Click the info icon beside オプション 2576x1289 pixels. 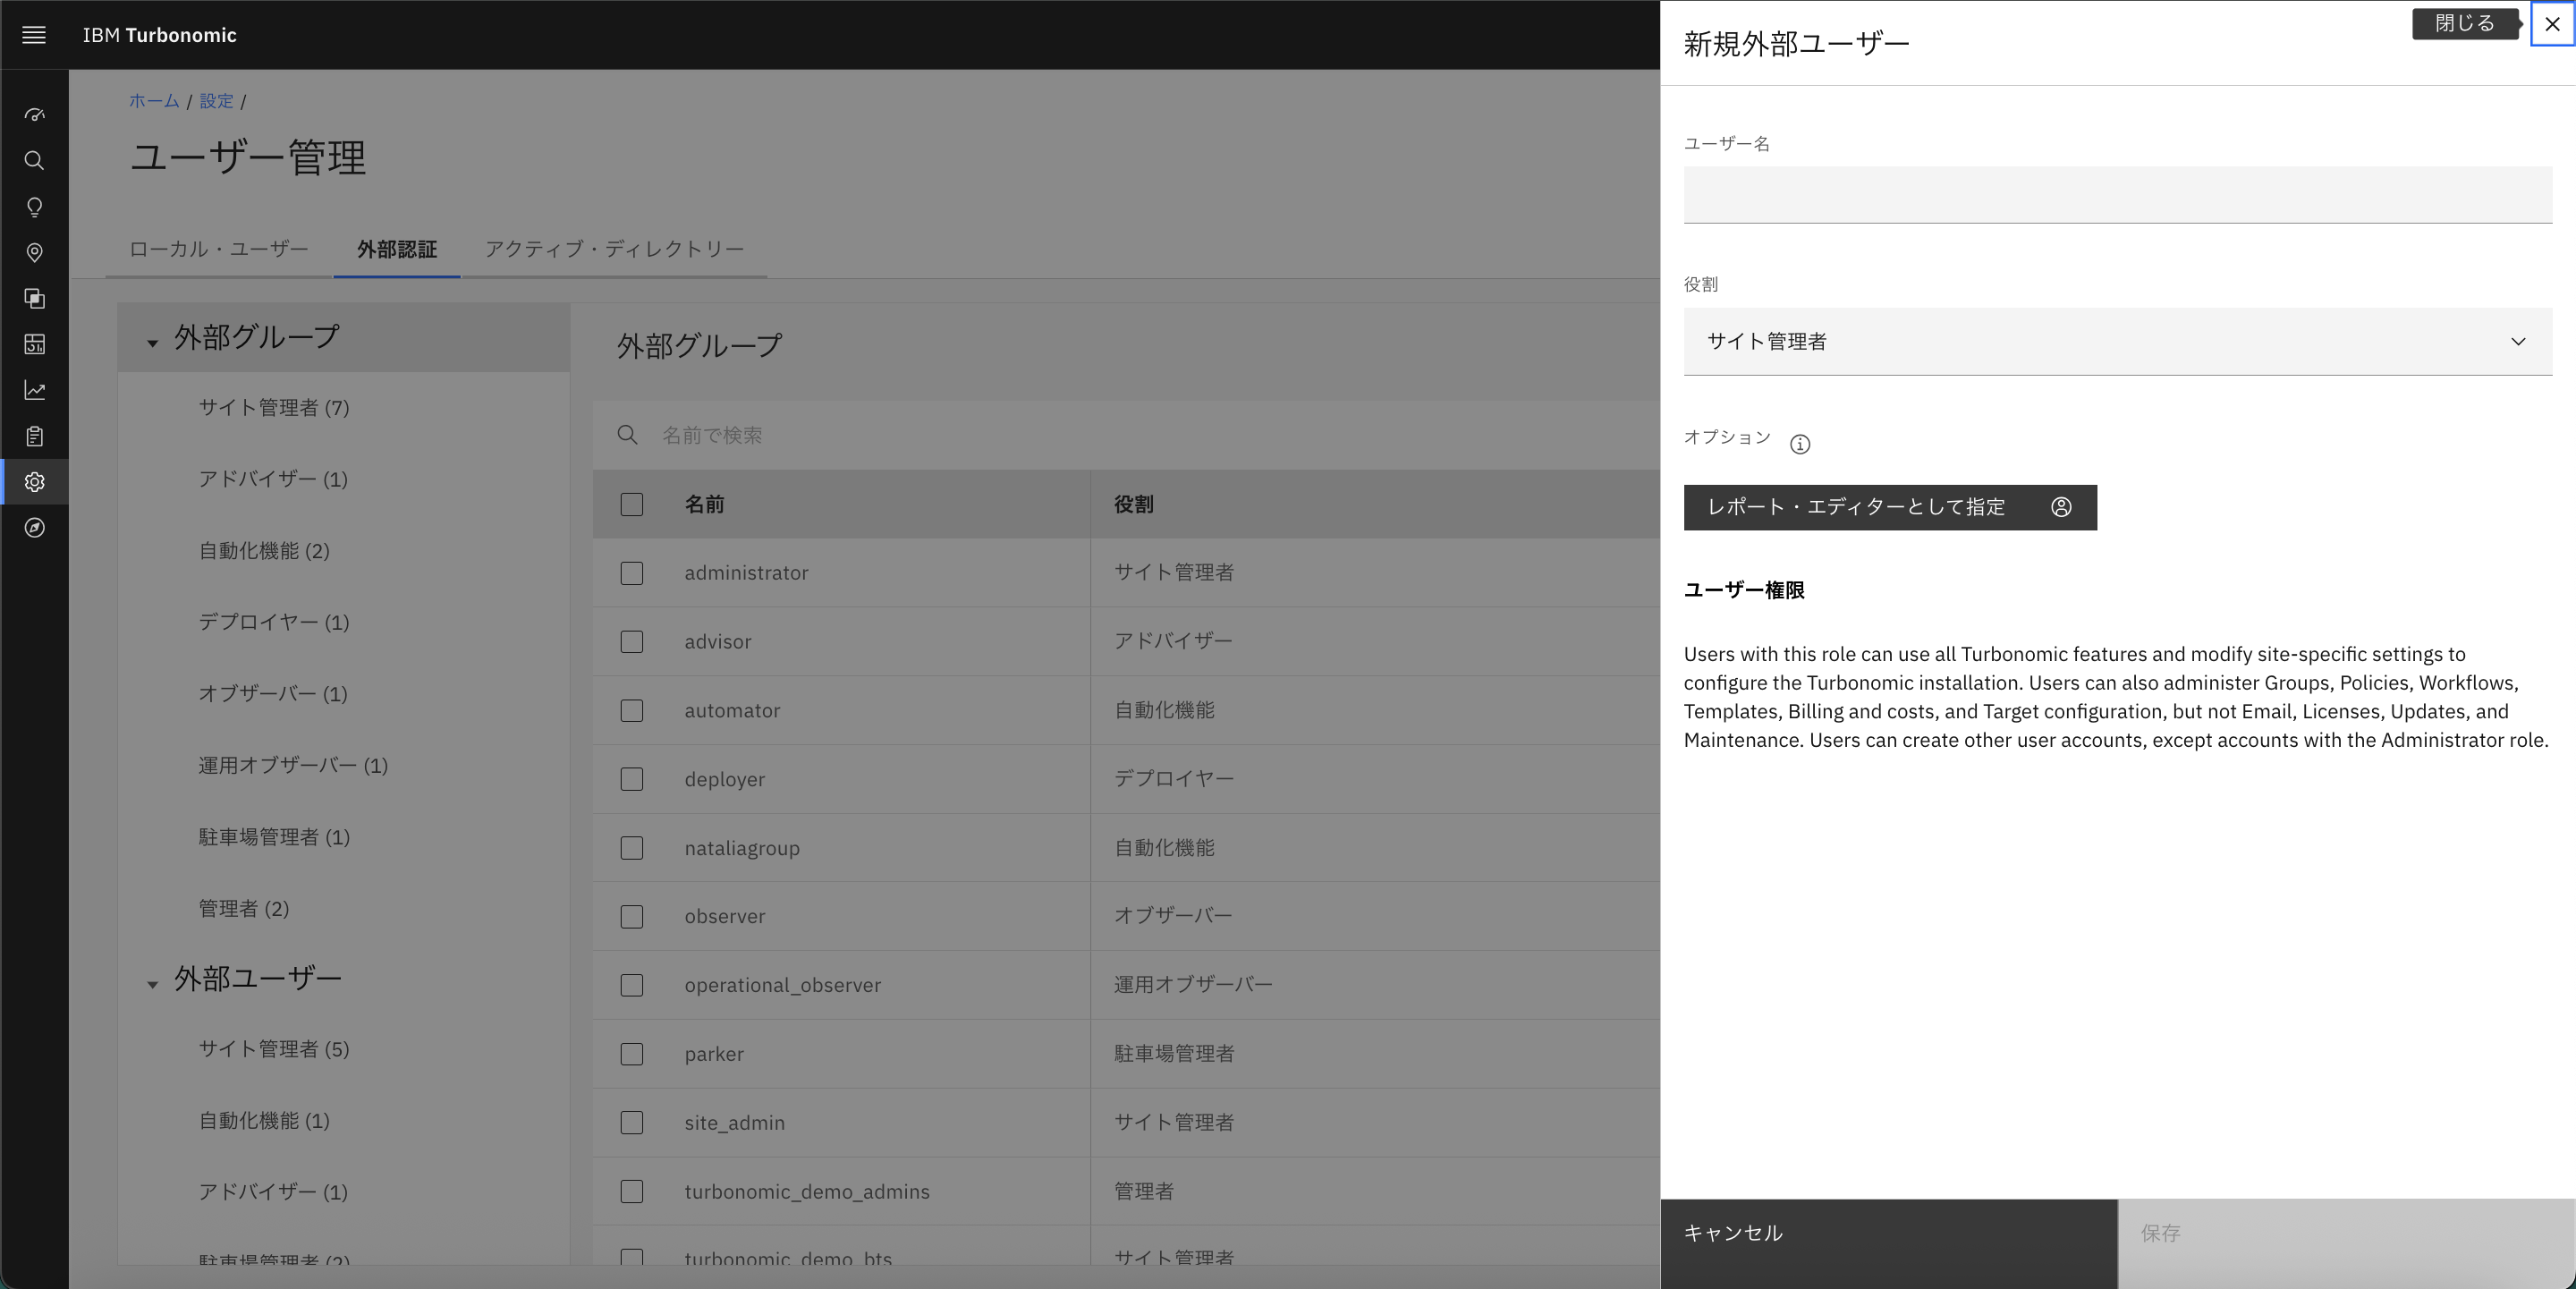(x=1800, y=445)
